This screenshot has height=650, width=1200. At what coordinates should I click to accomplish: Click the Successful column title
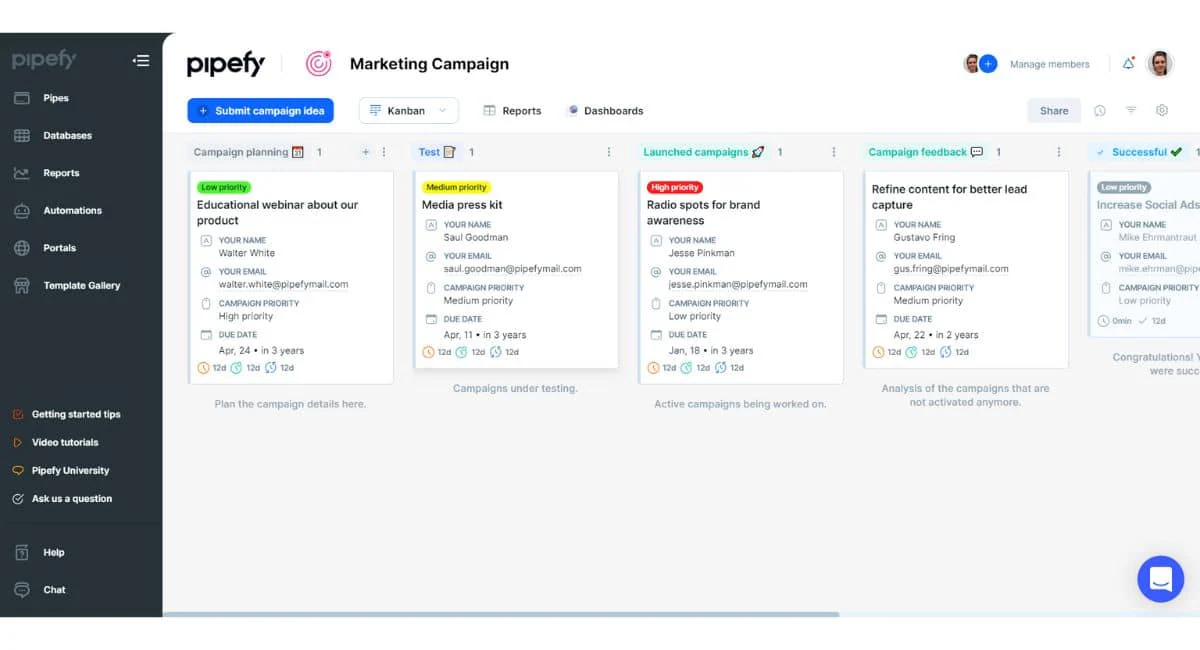coord(1139,152)
